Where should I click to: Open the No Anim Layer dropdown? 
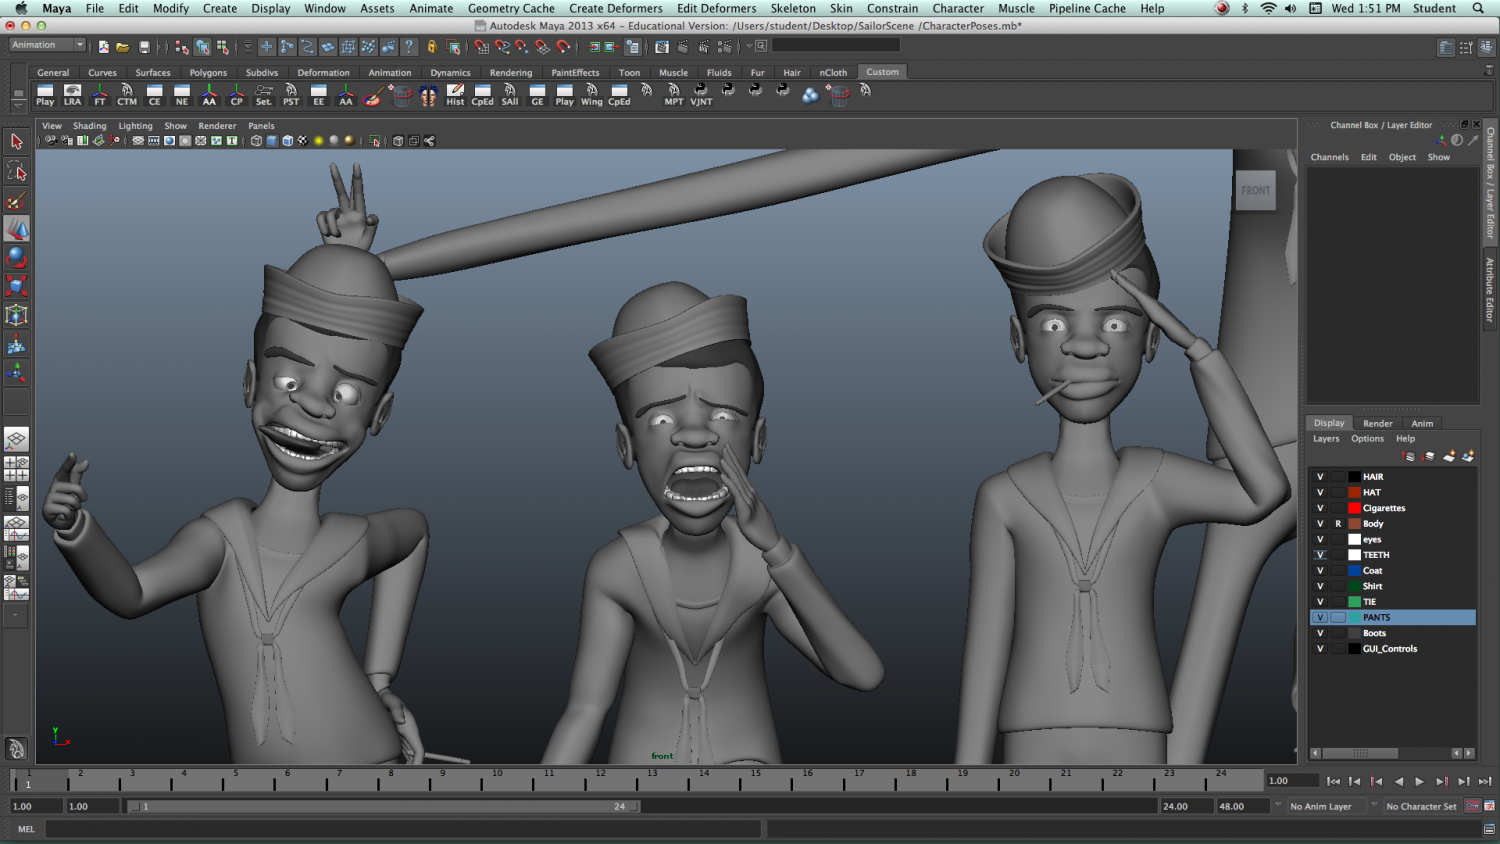coord(1327,806)
